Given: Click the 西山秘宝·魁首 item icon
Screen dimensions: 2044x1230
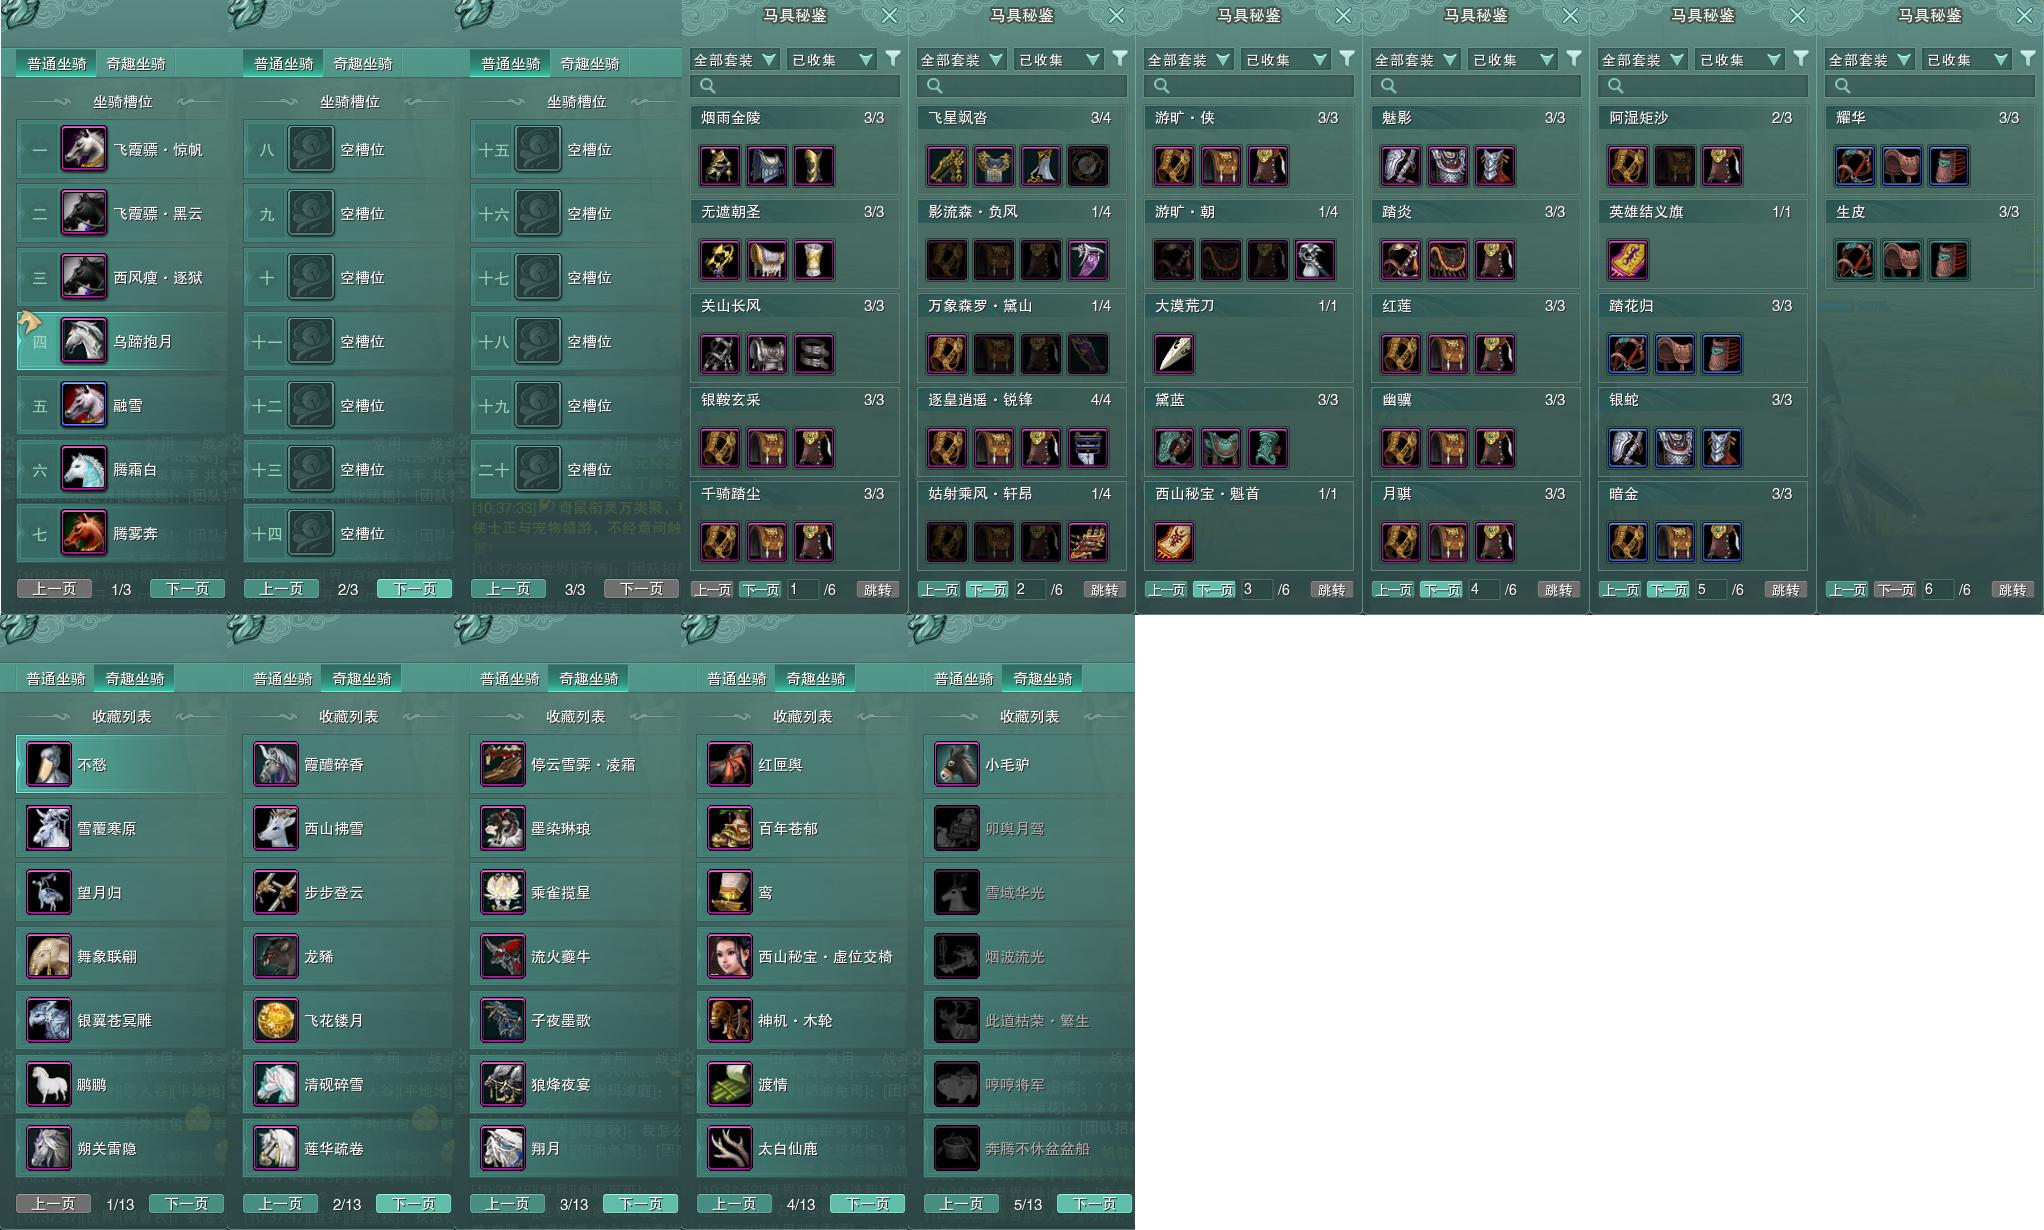Looking at the screenshot, I should 1174,542.
